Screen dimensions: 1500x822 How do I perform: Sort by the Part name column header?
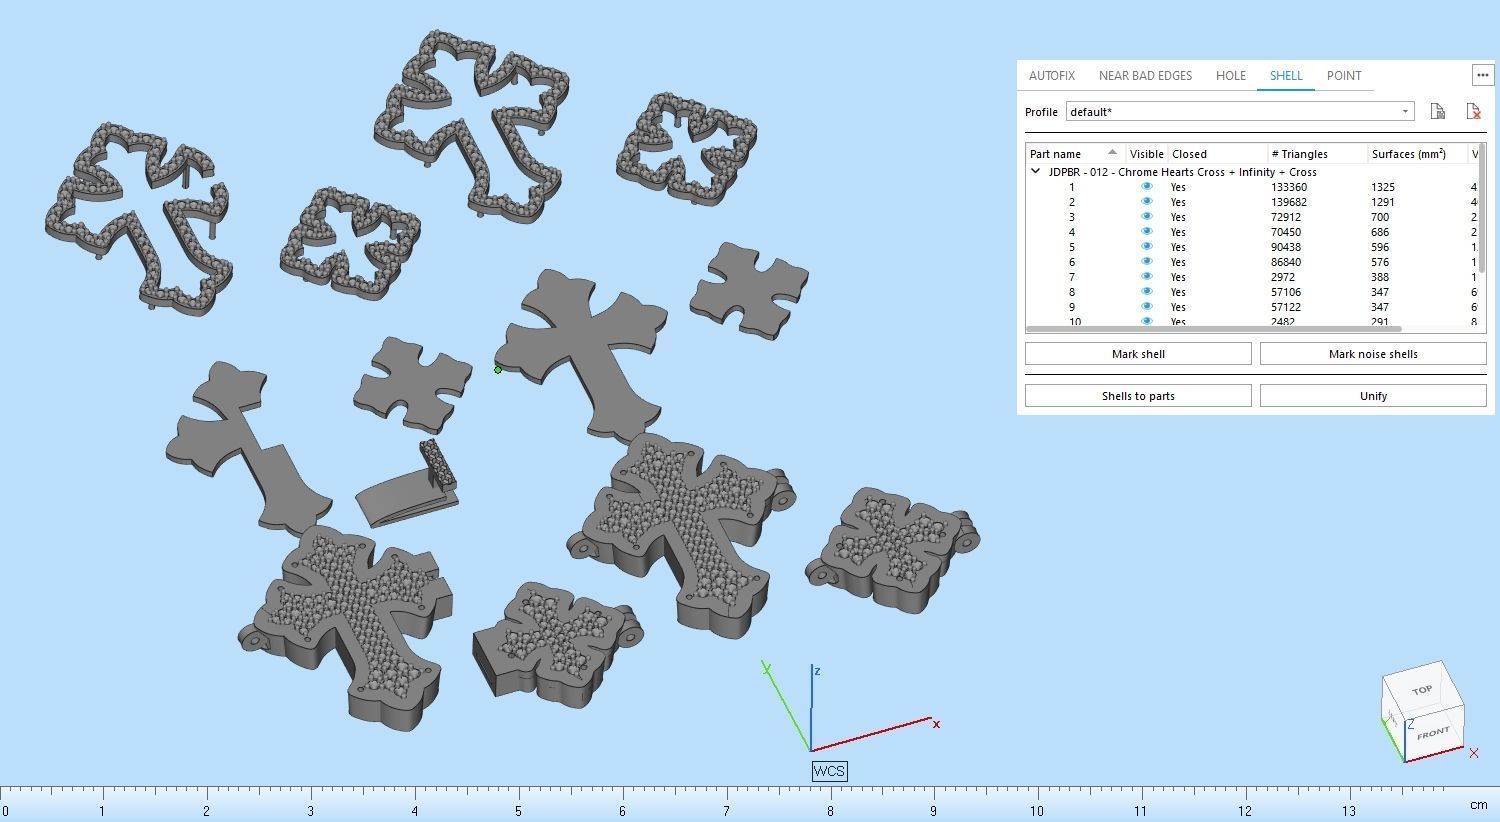pyautogui.click(x=1075, y=154)
